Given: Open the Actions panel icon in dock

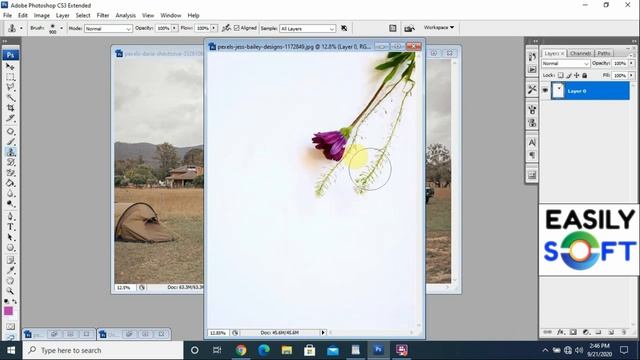Looking at the screenshot, I should (532, 70).
